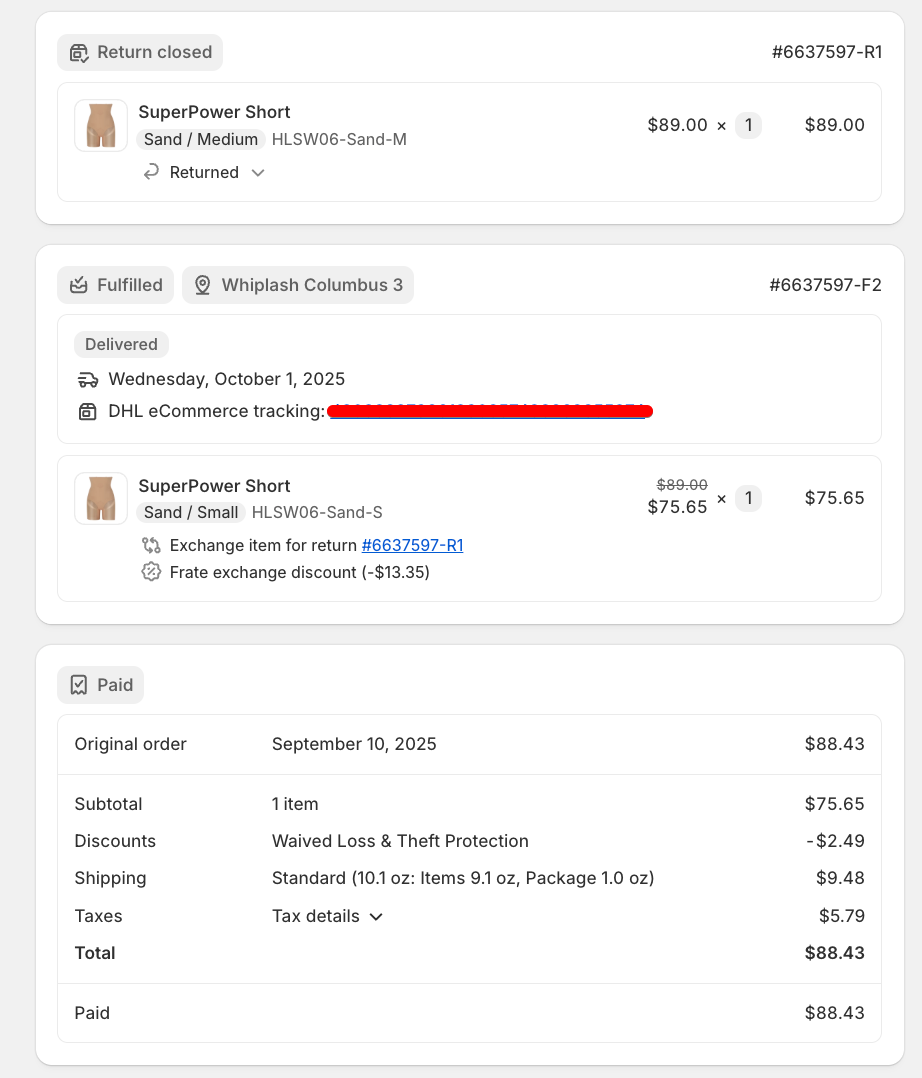Click the return arrow icon beside Returned
The height and width of the screenshot is (1078, 922).
[152, 172]
